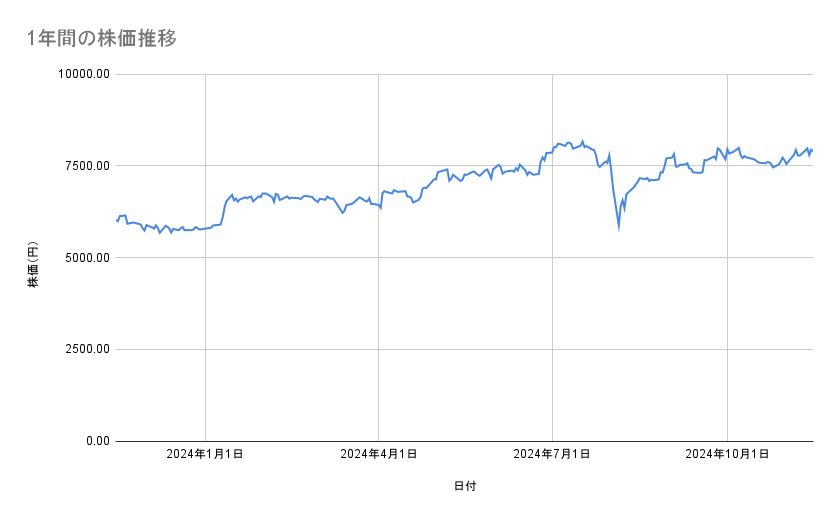Click the line's lowest point before 2024年1月1日
Screen dimensions: 839x519
159,233
